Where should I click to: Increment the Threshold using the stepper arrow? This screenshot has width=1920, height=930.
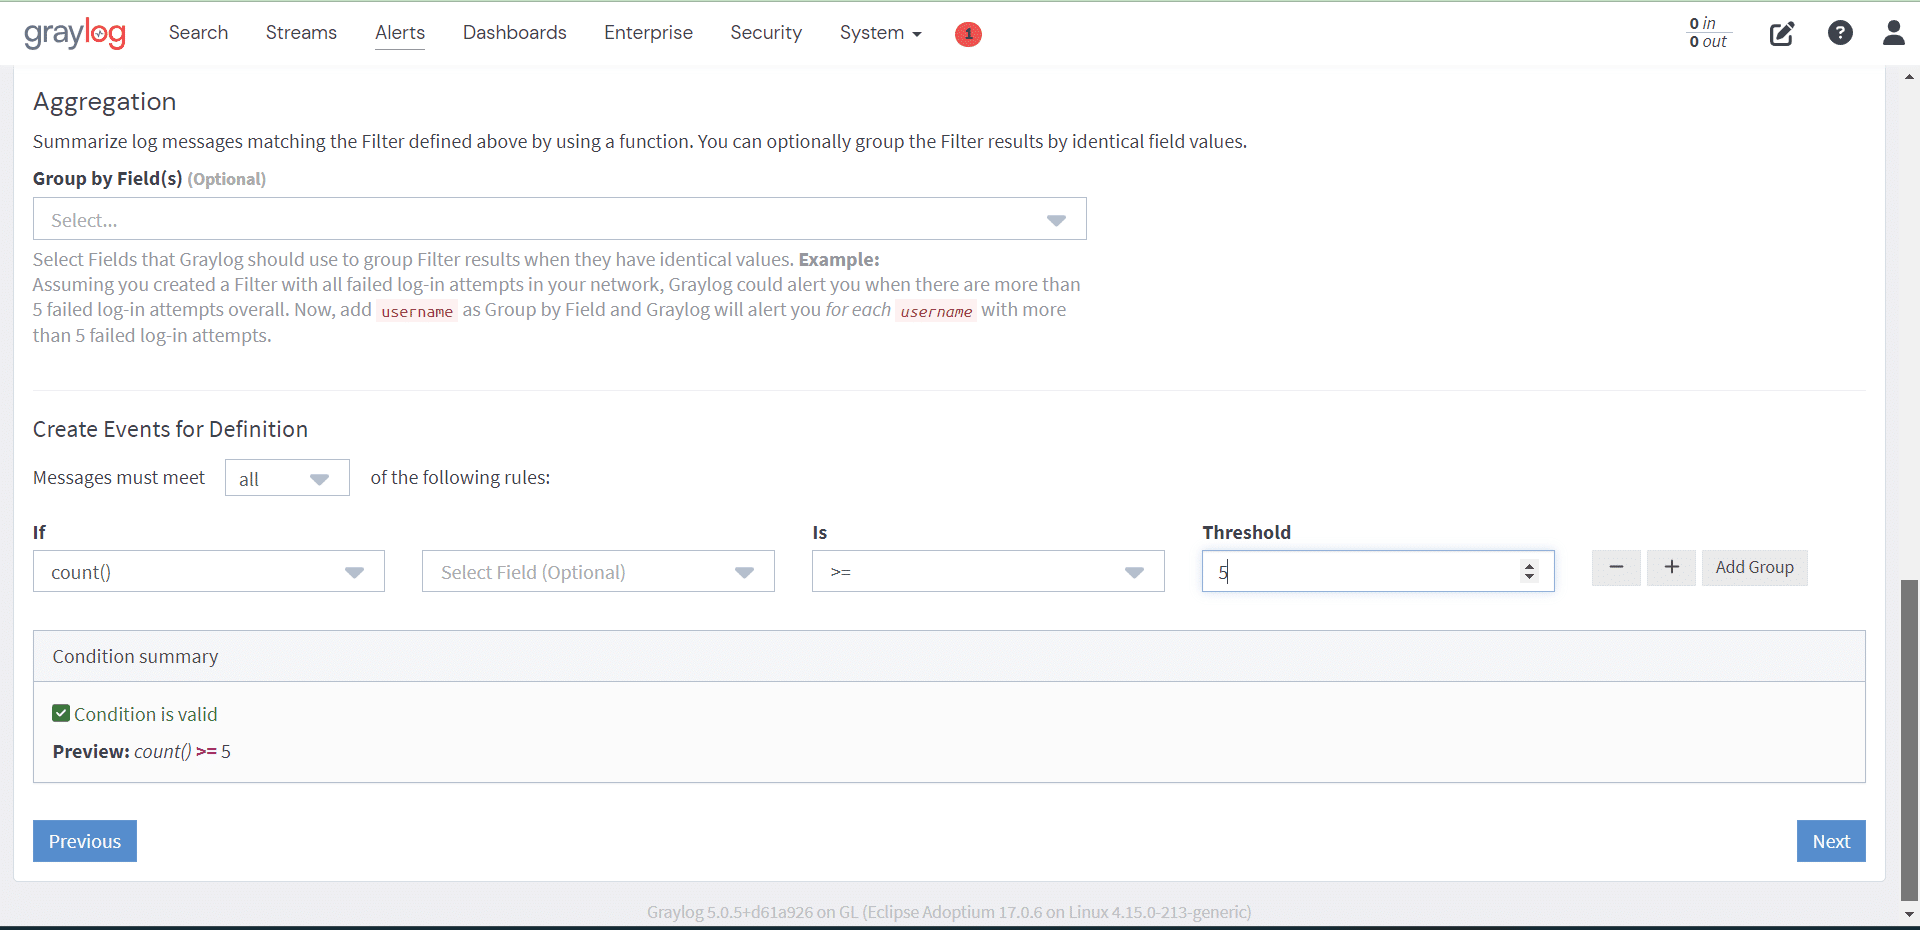[x=1531, y=565]
